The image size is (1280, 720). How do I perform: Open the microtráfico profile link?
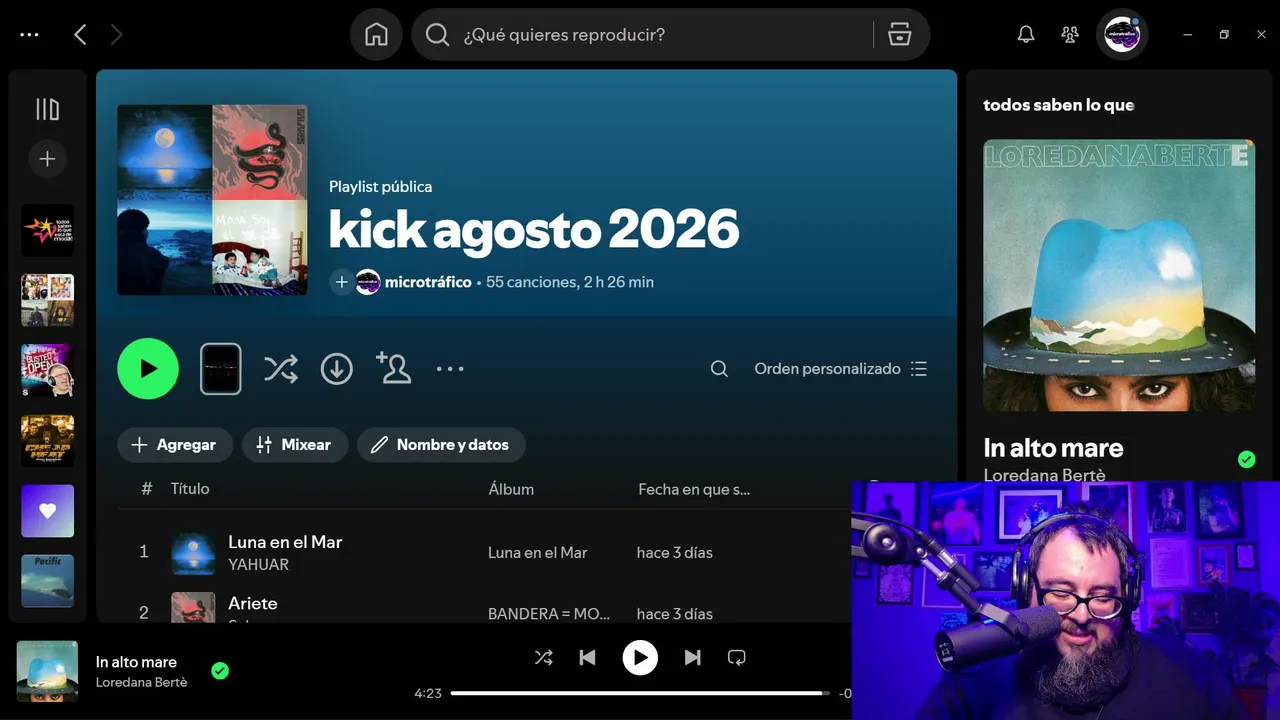point(428,282)
